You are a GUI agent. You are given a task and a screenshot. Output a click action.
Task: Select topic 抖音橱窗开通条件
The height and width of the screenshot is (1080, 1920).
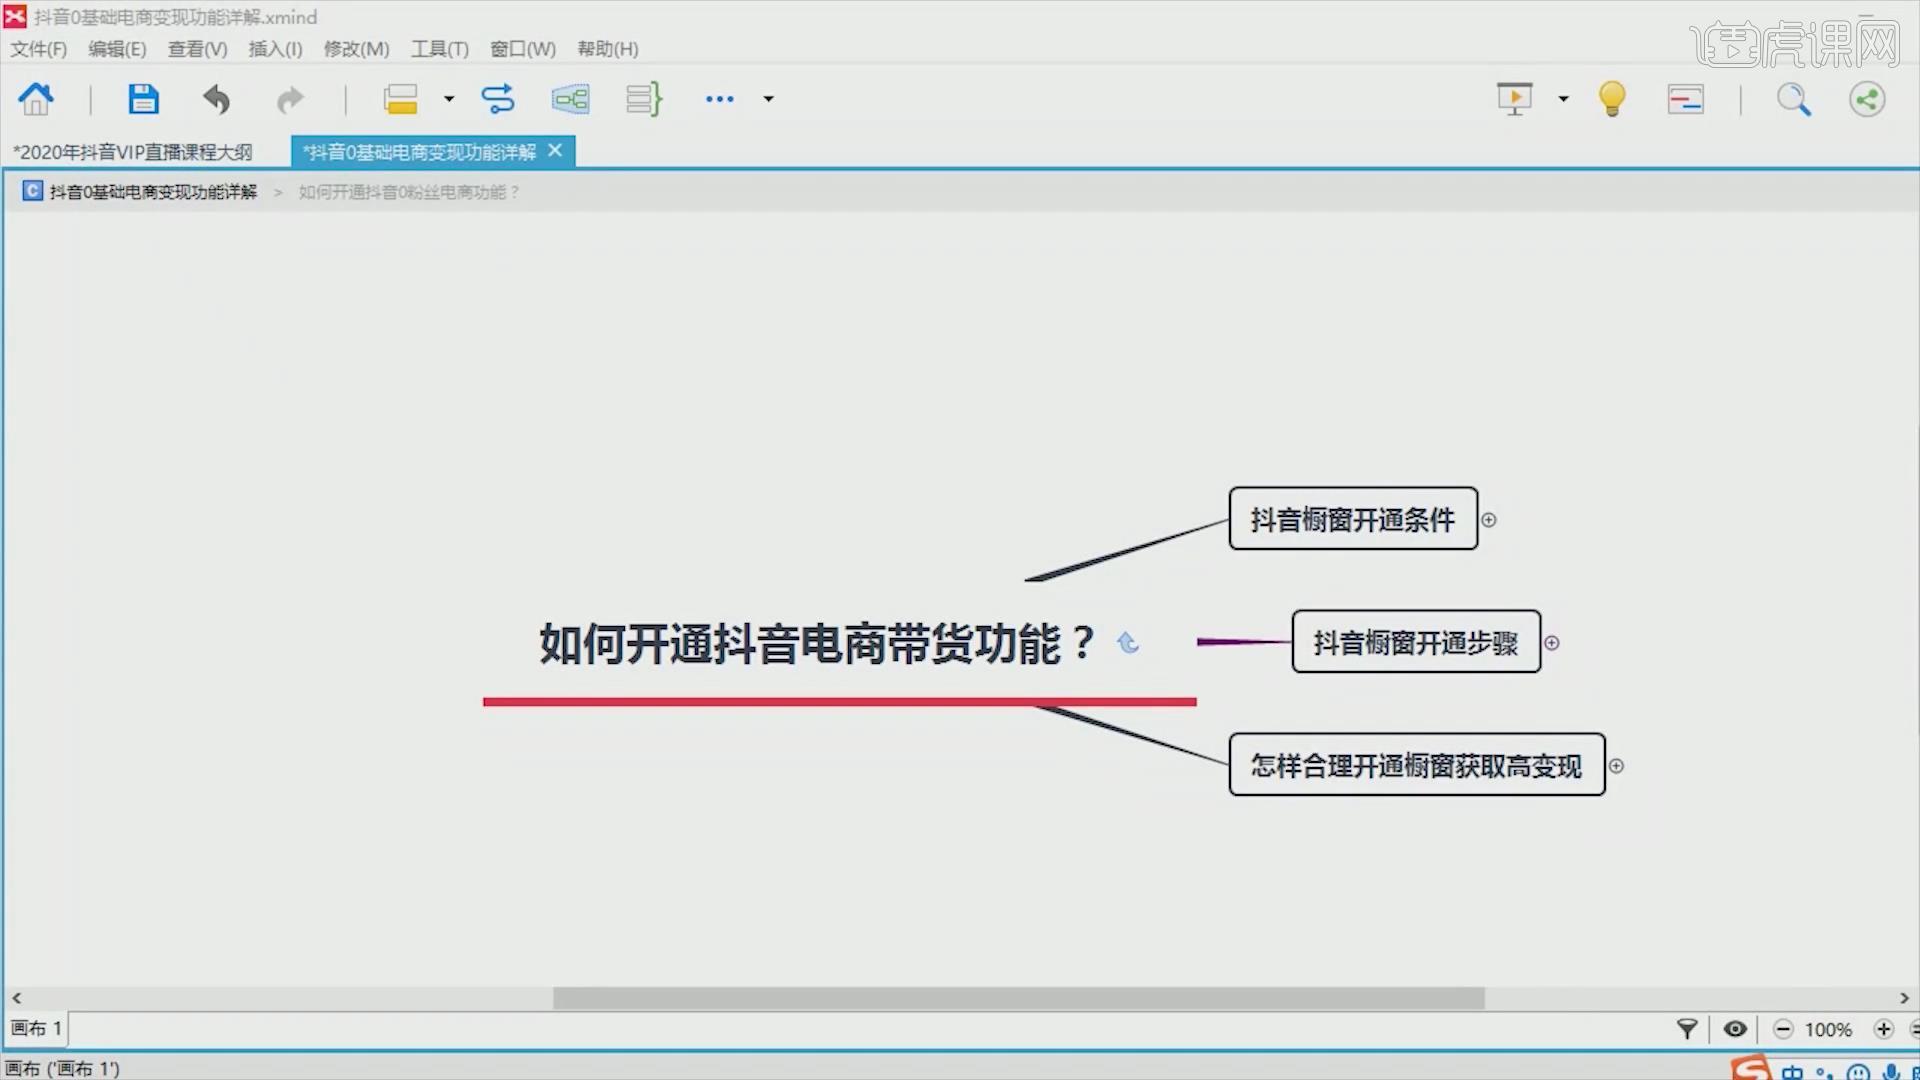pos(1353,519)
